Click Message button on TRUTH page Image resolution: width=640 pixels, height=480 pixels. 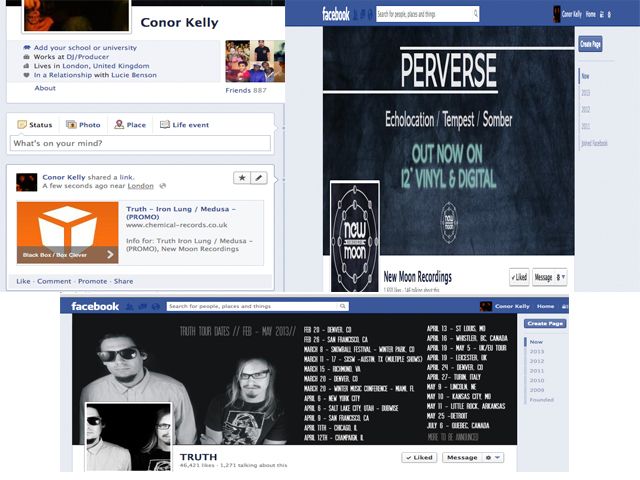462,458
